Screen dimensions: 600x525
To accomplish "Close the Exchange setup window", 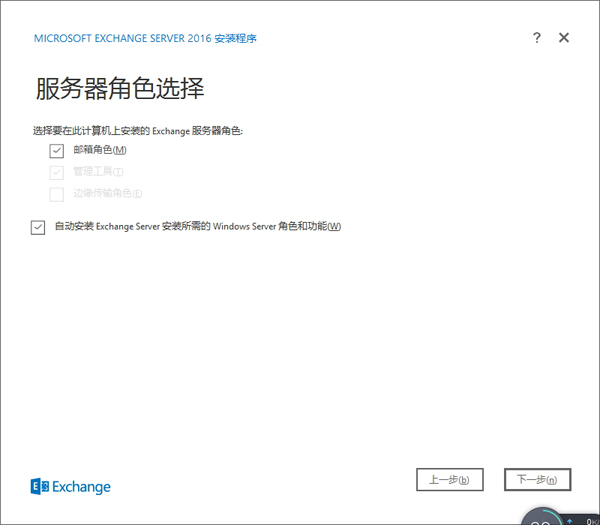I will pyautogui.click(x=564, y=38).
